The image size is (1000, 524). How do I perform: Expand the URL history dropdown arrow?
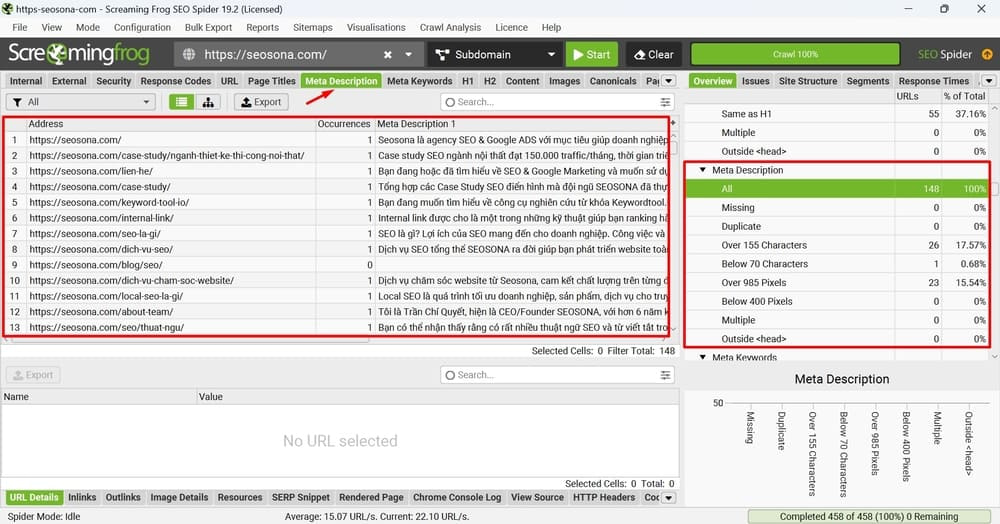coord(408,55)
